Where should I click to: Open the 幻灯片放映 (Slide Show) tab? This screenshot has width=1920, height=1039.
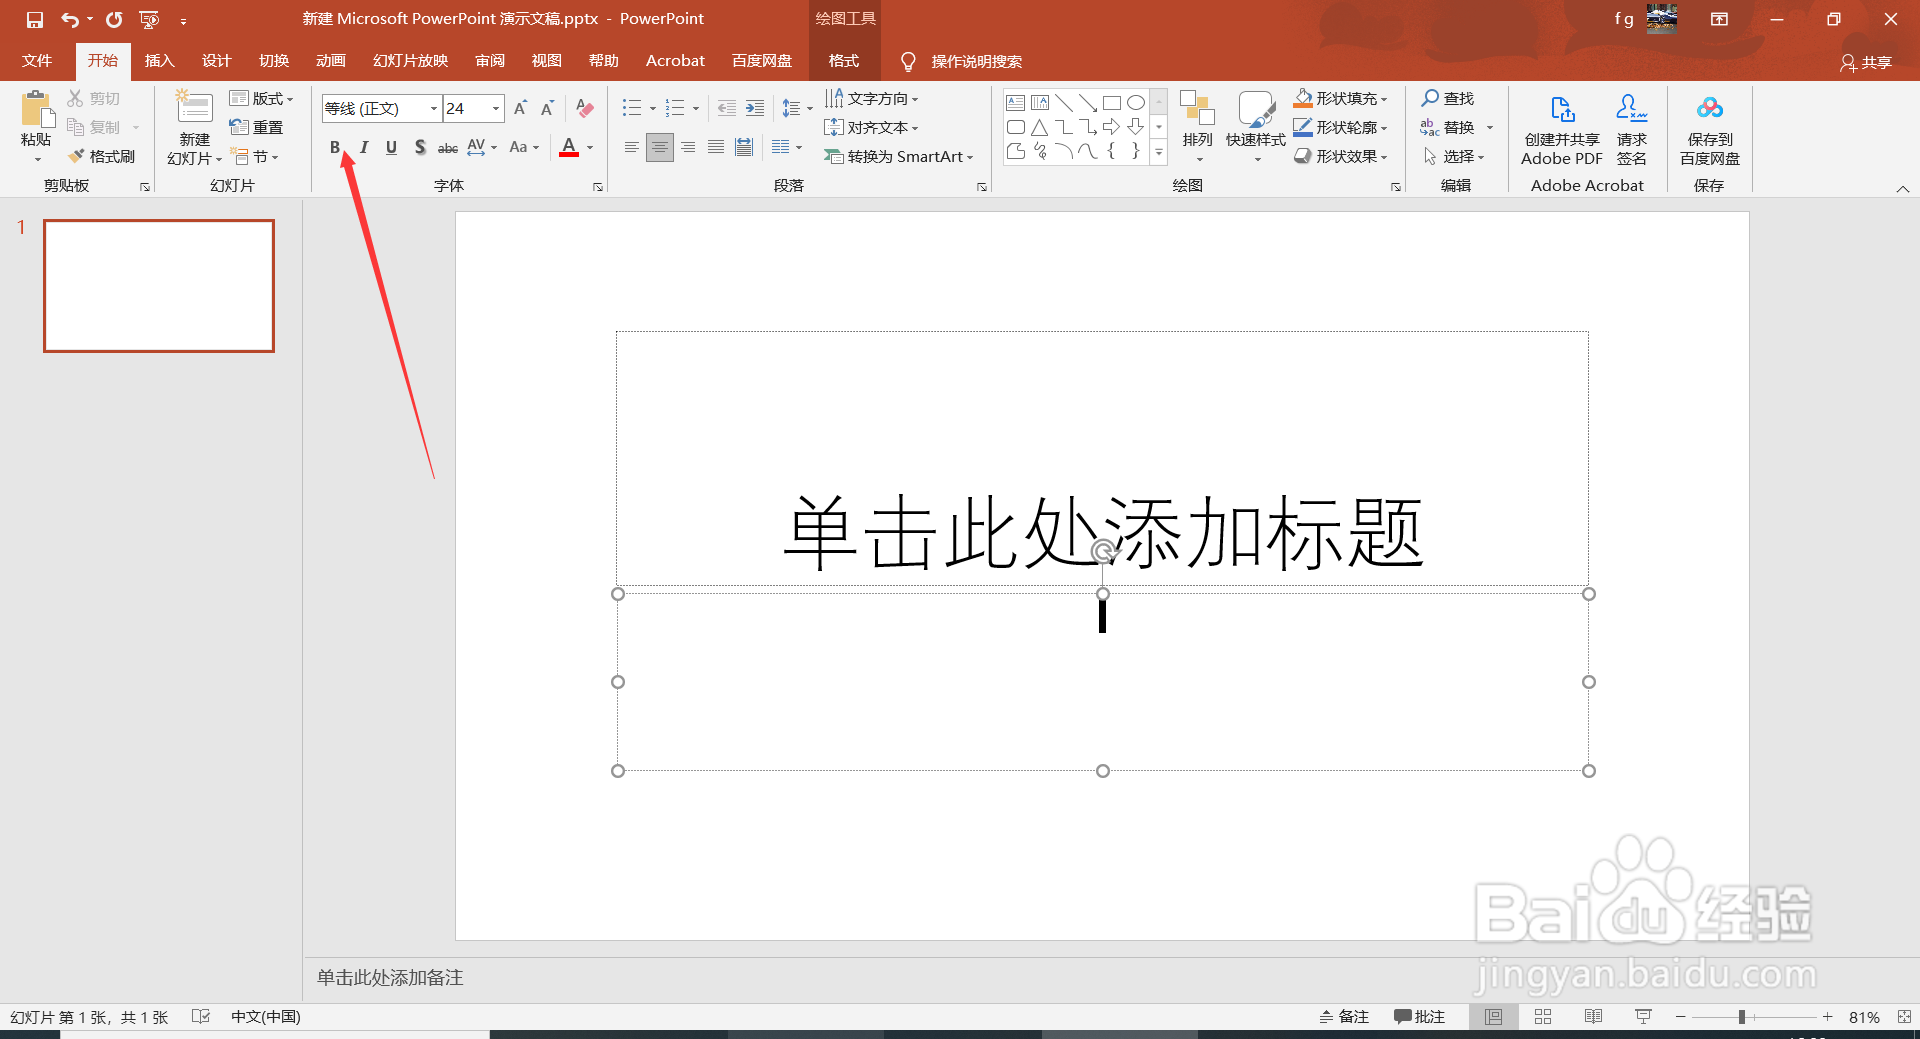tap(408, 60)
